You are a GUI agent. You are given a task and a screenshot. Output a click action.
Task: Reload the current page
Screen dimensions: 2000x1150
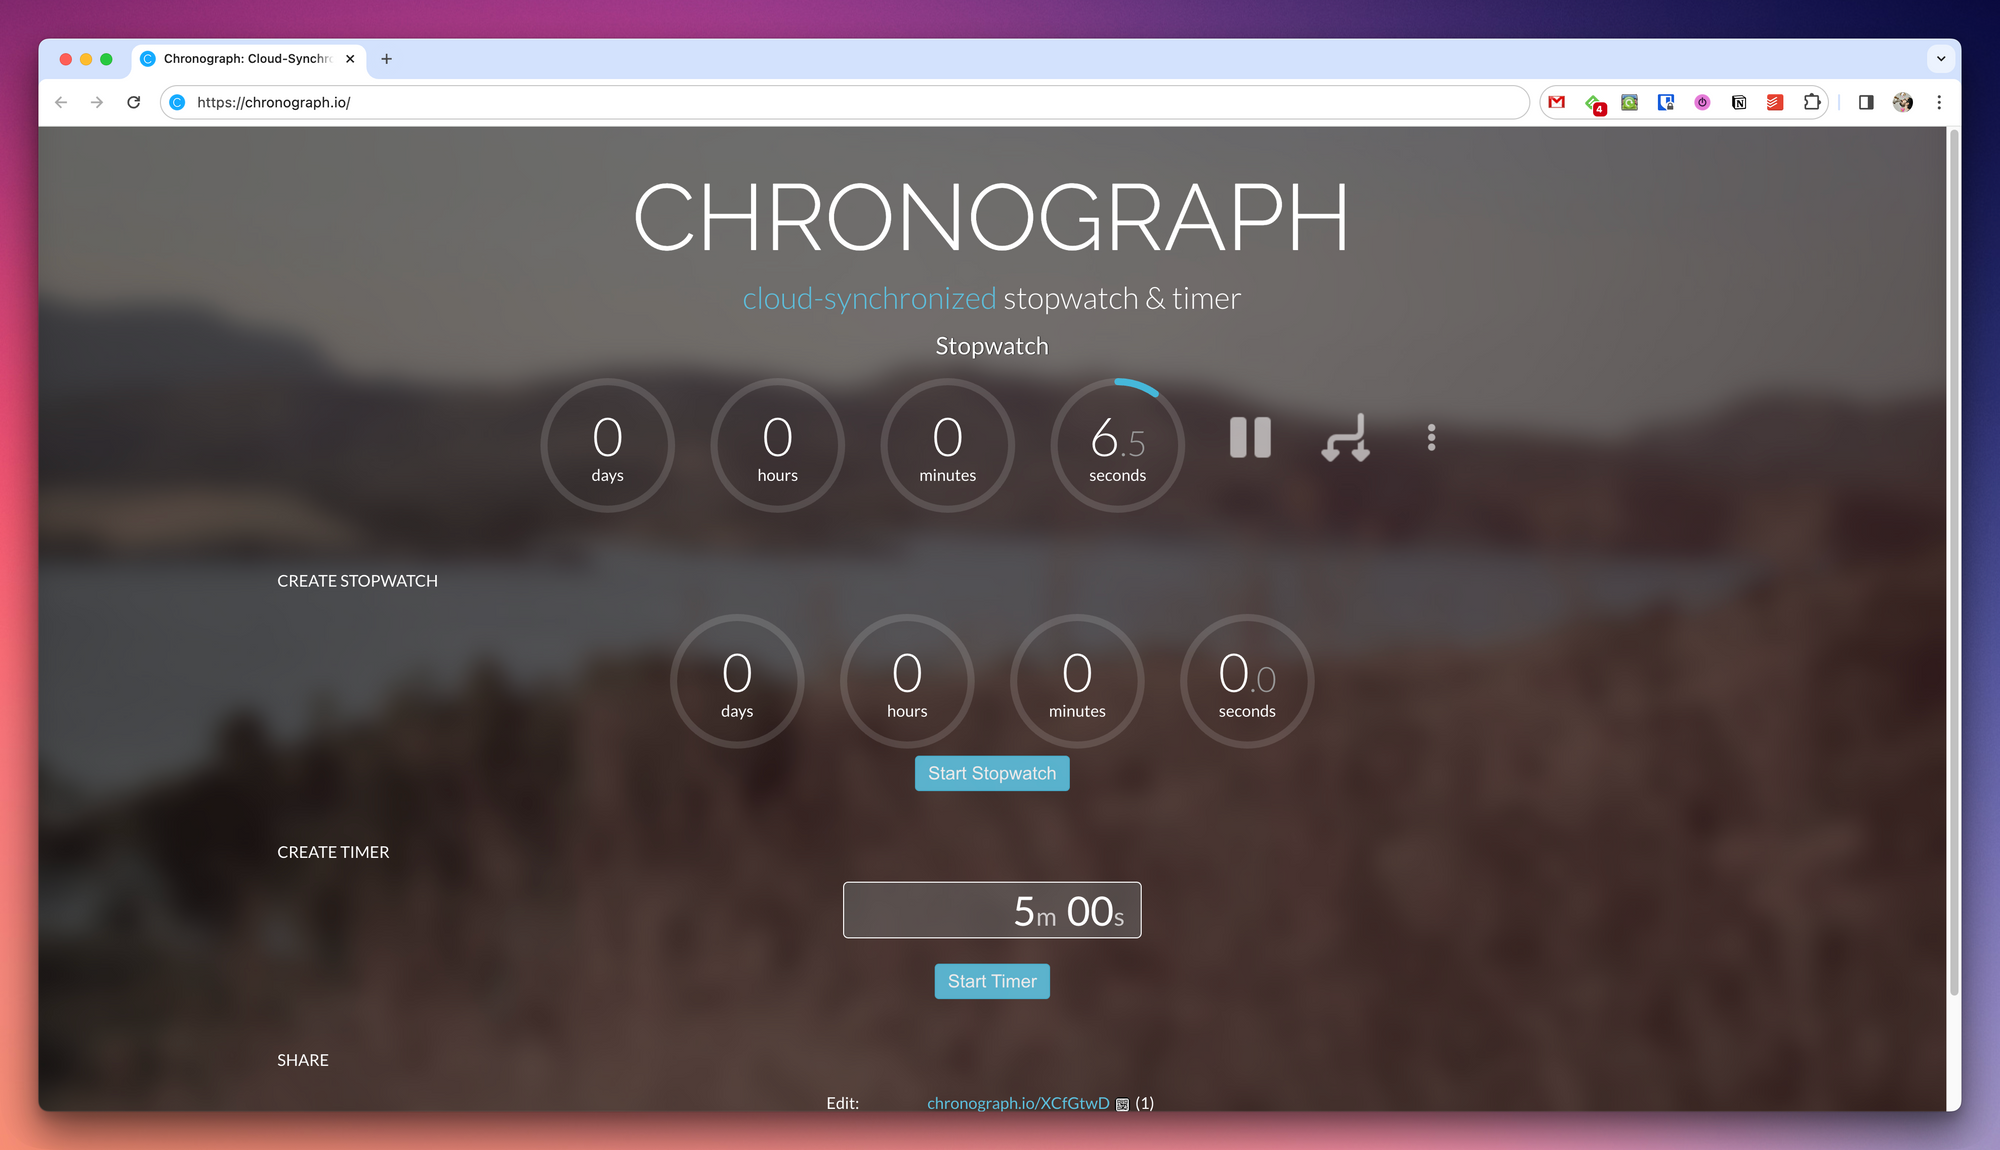click(133, 102)
